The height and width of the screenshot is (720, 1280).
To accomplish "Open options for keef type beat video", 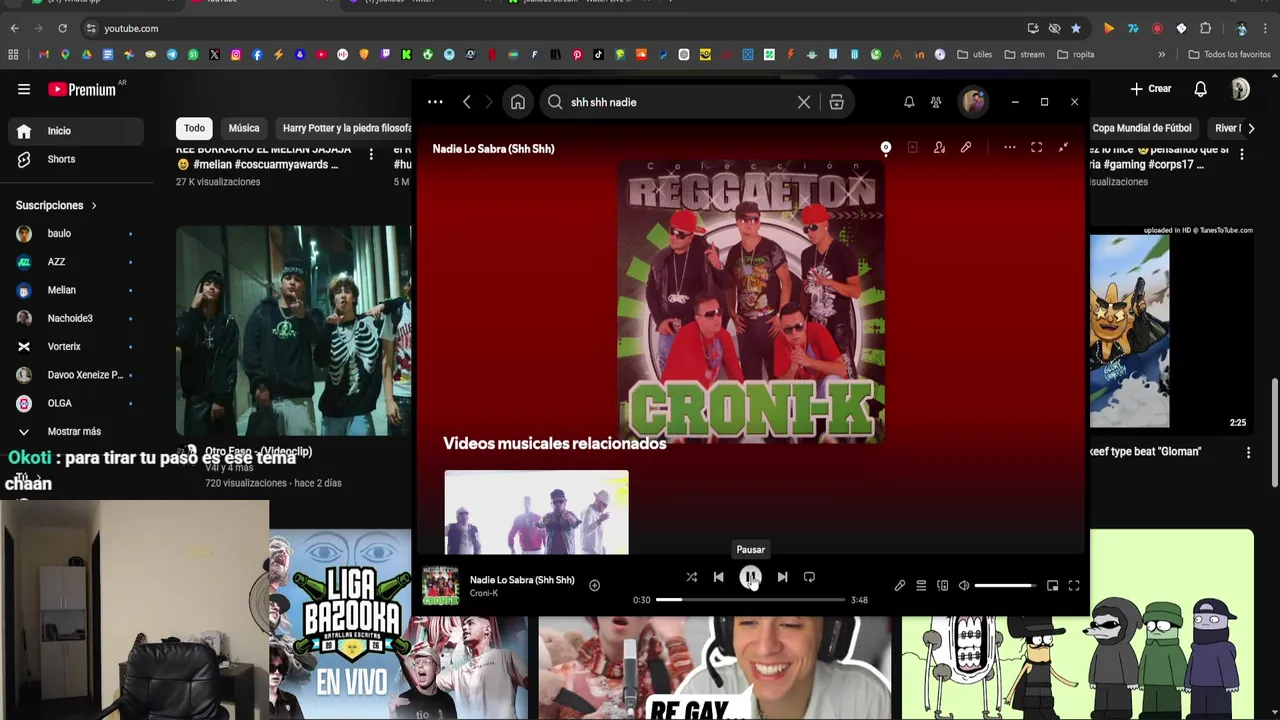I will click(1248, 452).
